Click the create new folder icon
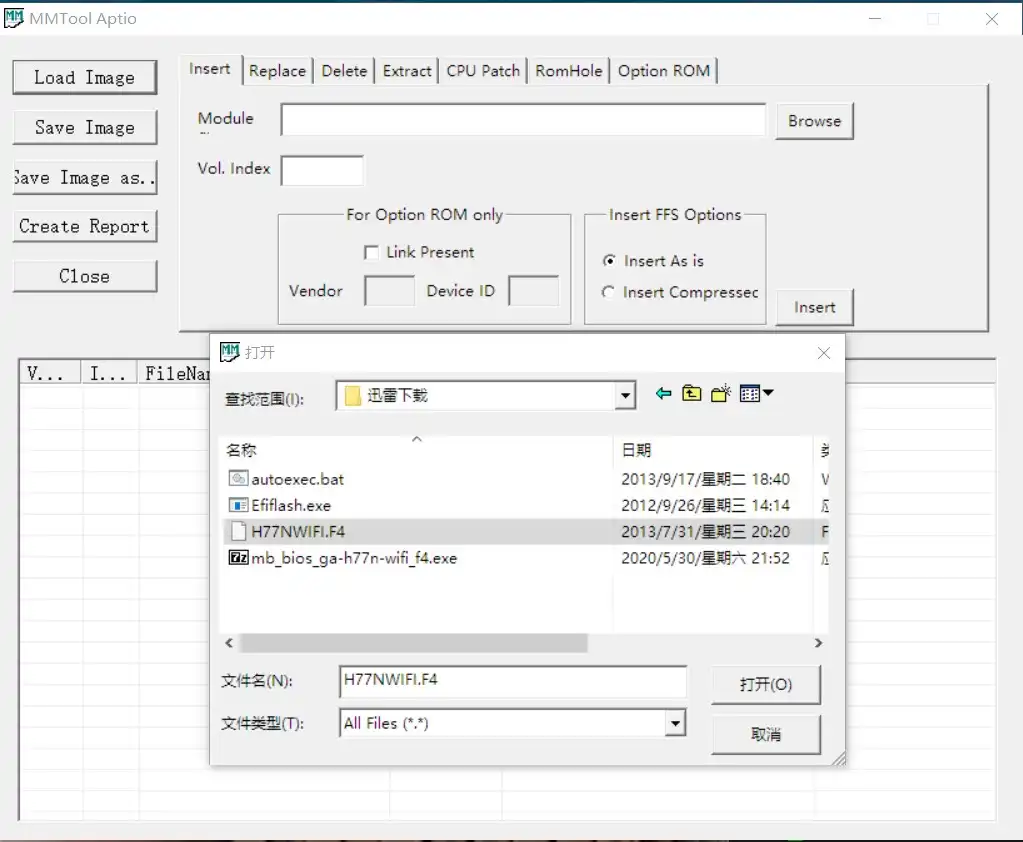Screen dimensions: 1023x842 coord(719,393)
